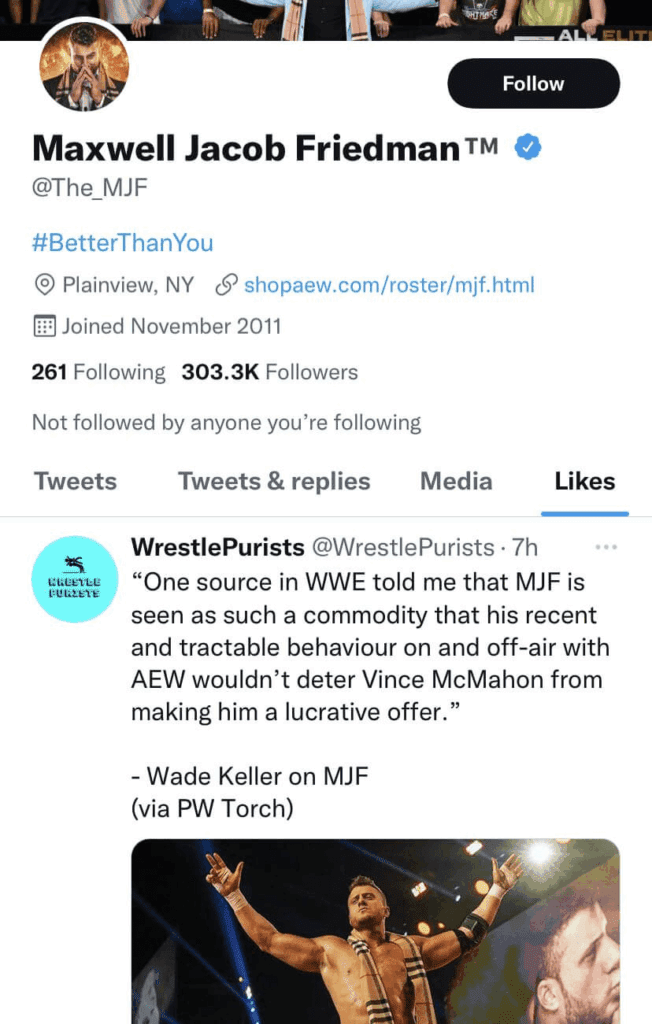Open MJF's profile avatar picture

(84, 67)
